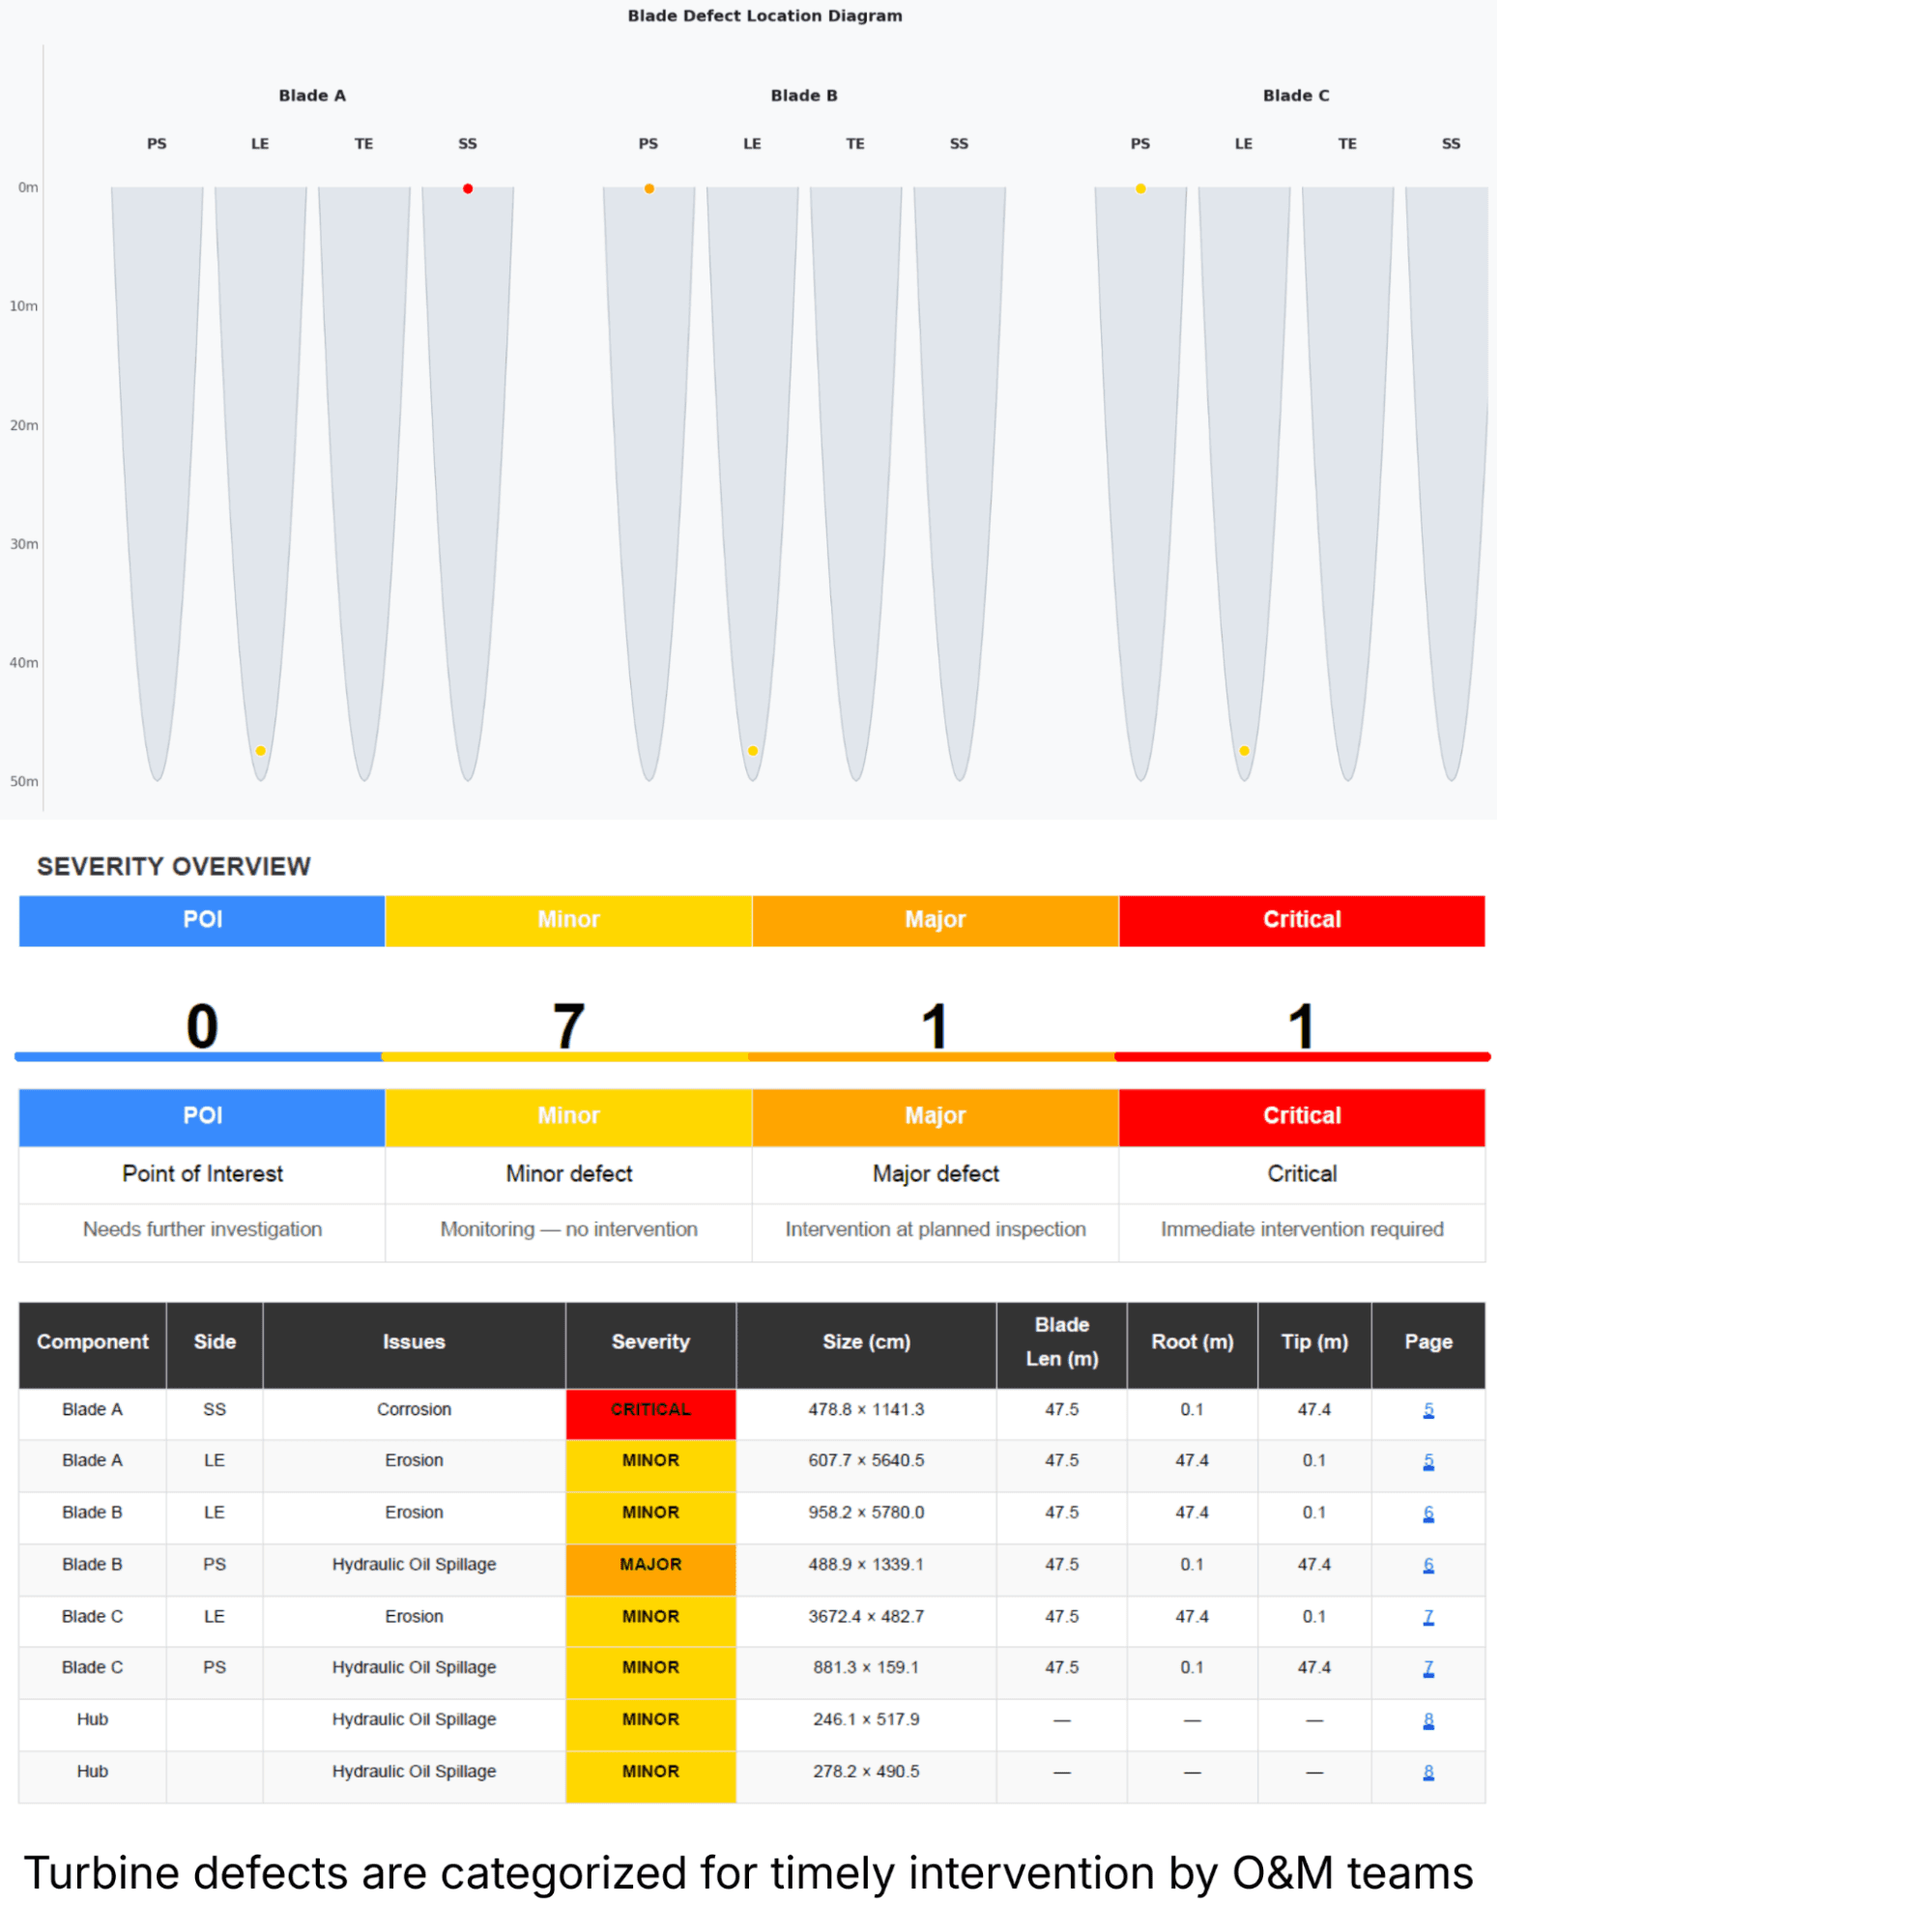Click the red Critical header in Severity Overview
Image resolution: width=1932 pixels, height=1932 pixels.
1301,920
